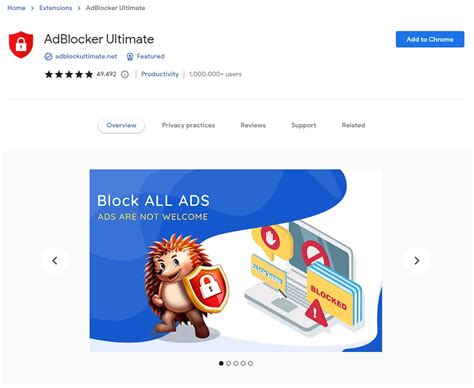
Task: Click the verified publisher checkmark icon
Action: pos(48,57)
